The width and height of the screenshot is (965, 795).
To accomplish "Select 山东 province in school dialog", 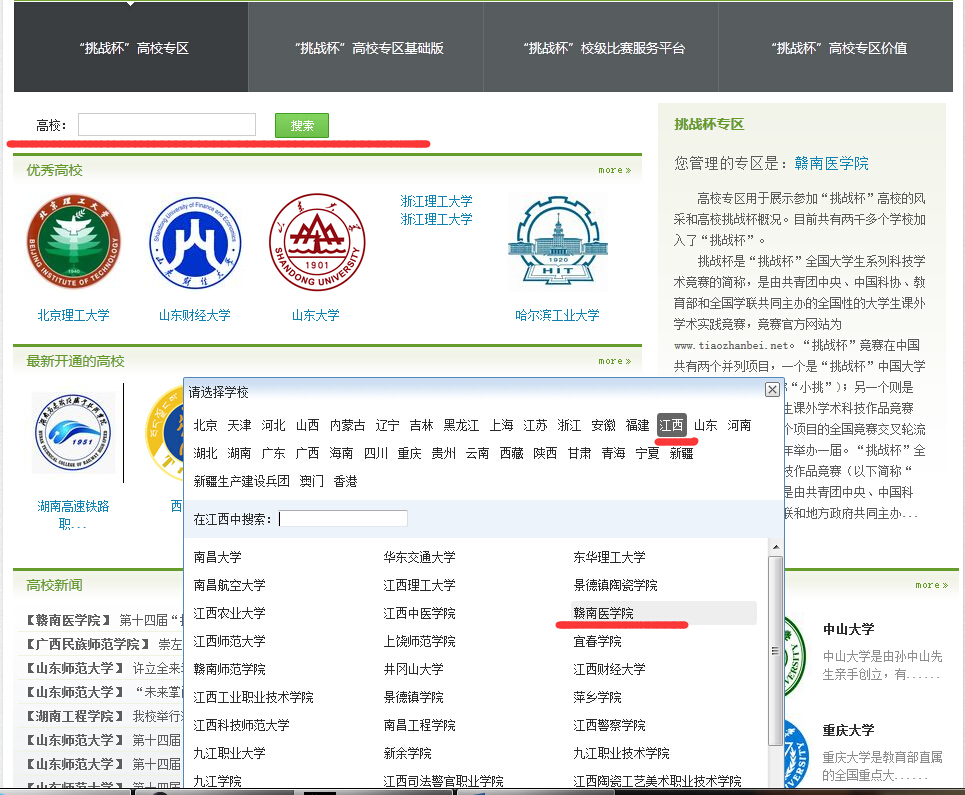I will [x=705, y=425].
